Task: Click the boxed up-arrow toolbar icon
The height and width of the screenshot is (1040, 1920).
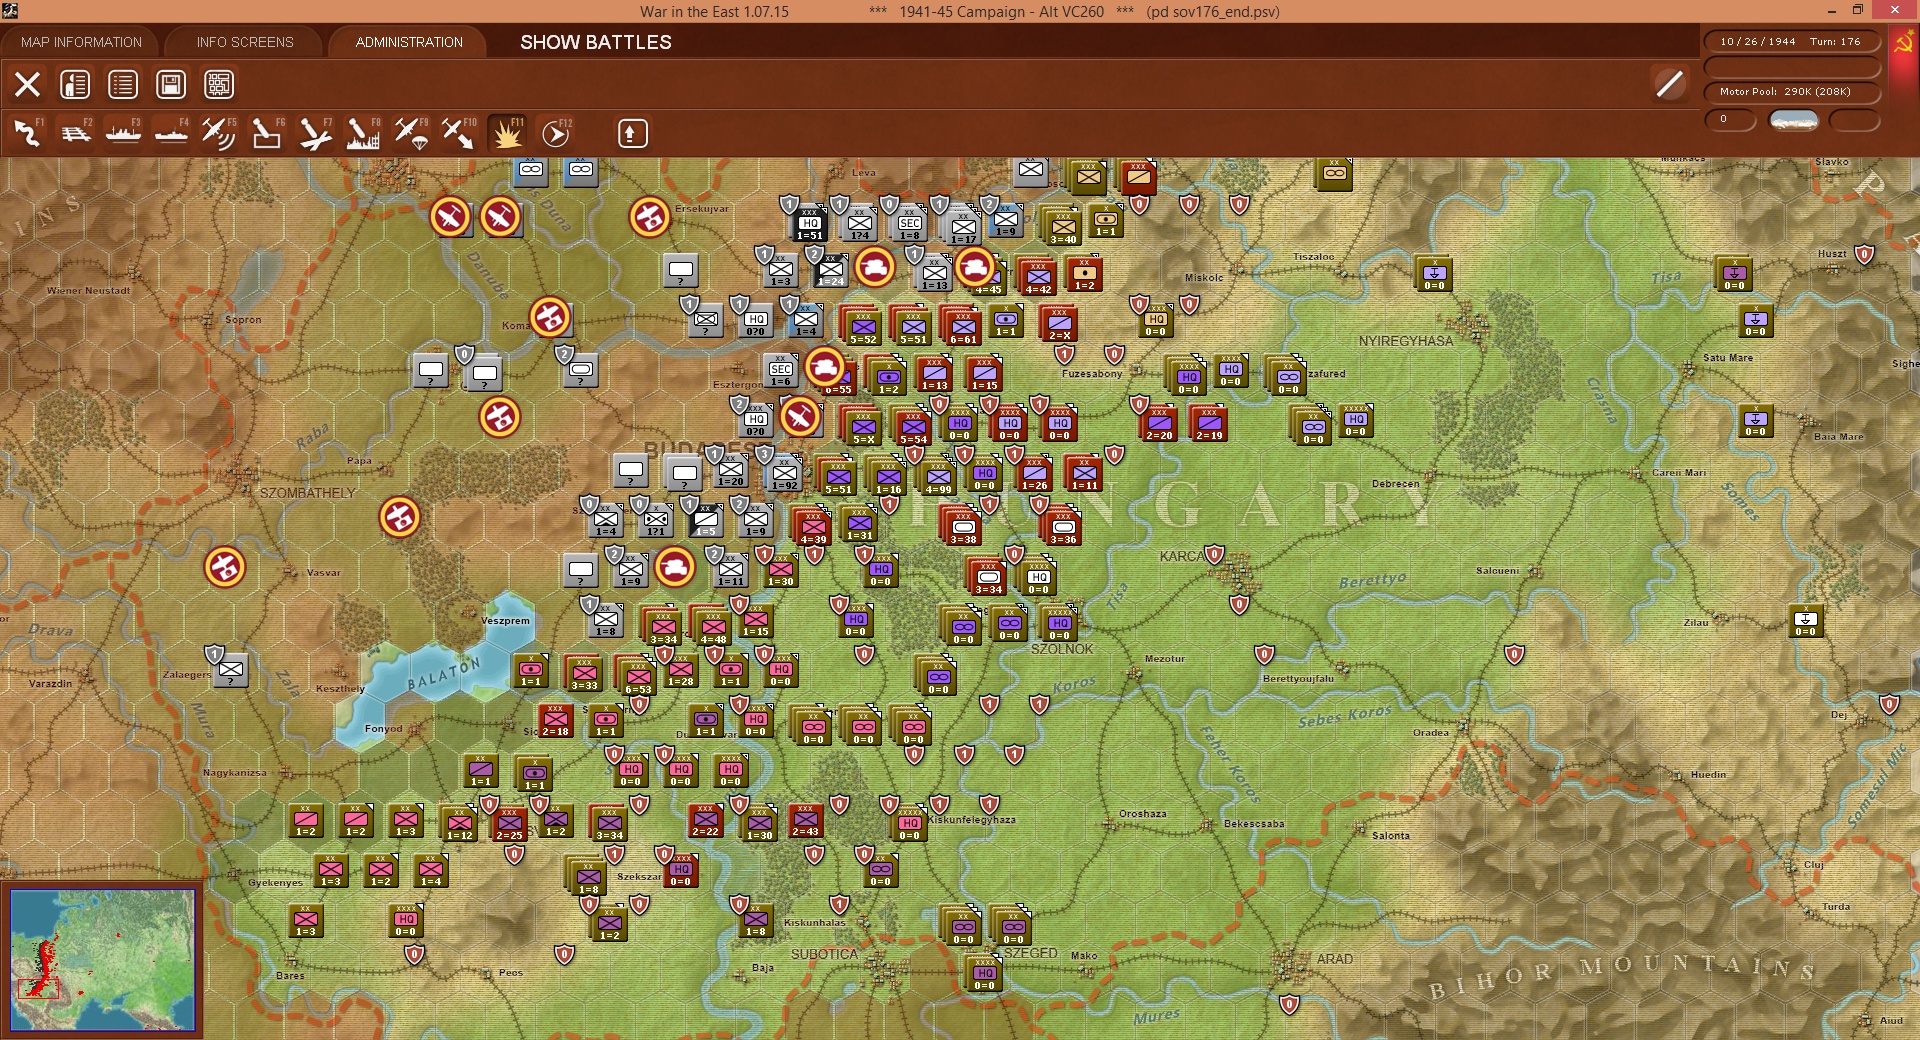Action: point(632,133)
